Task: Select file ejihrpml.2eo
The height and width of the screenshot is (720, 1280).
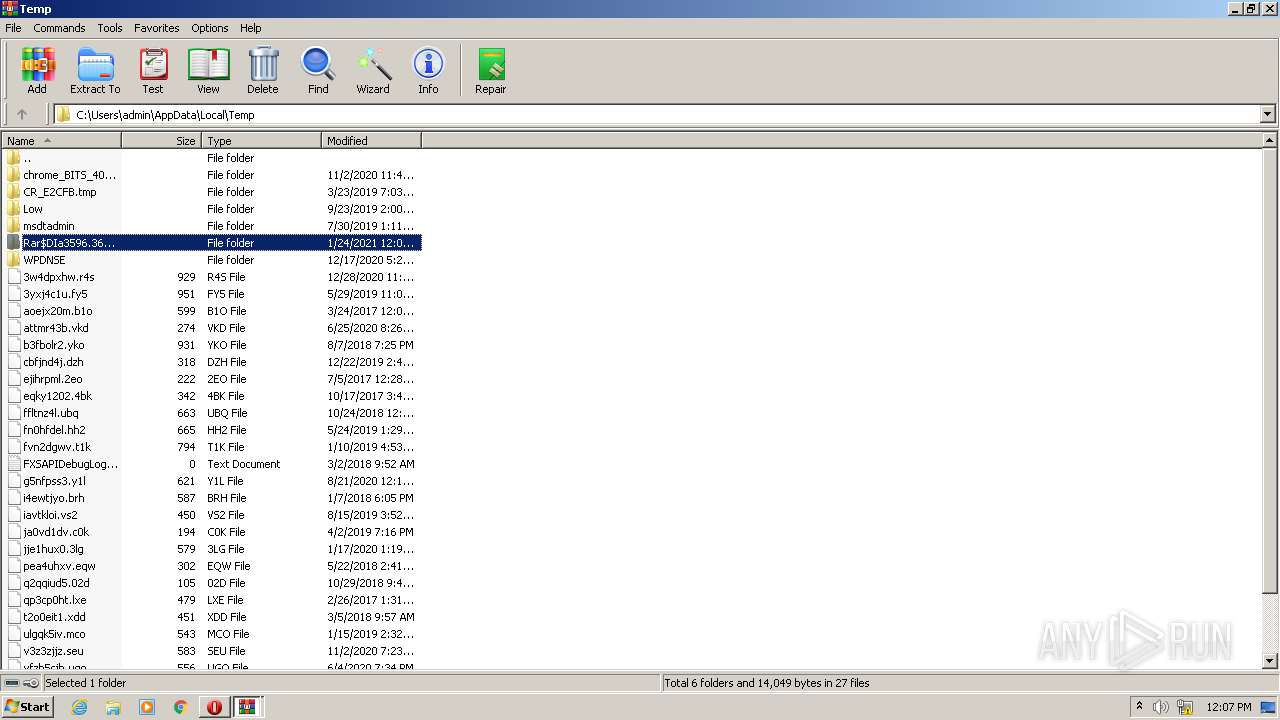Action: 212,379
